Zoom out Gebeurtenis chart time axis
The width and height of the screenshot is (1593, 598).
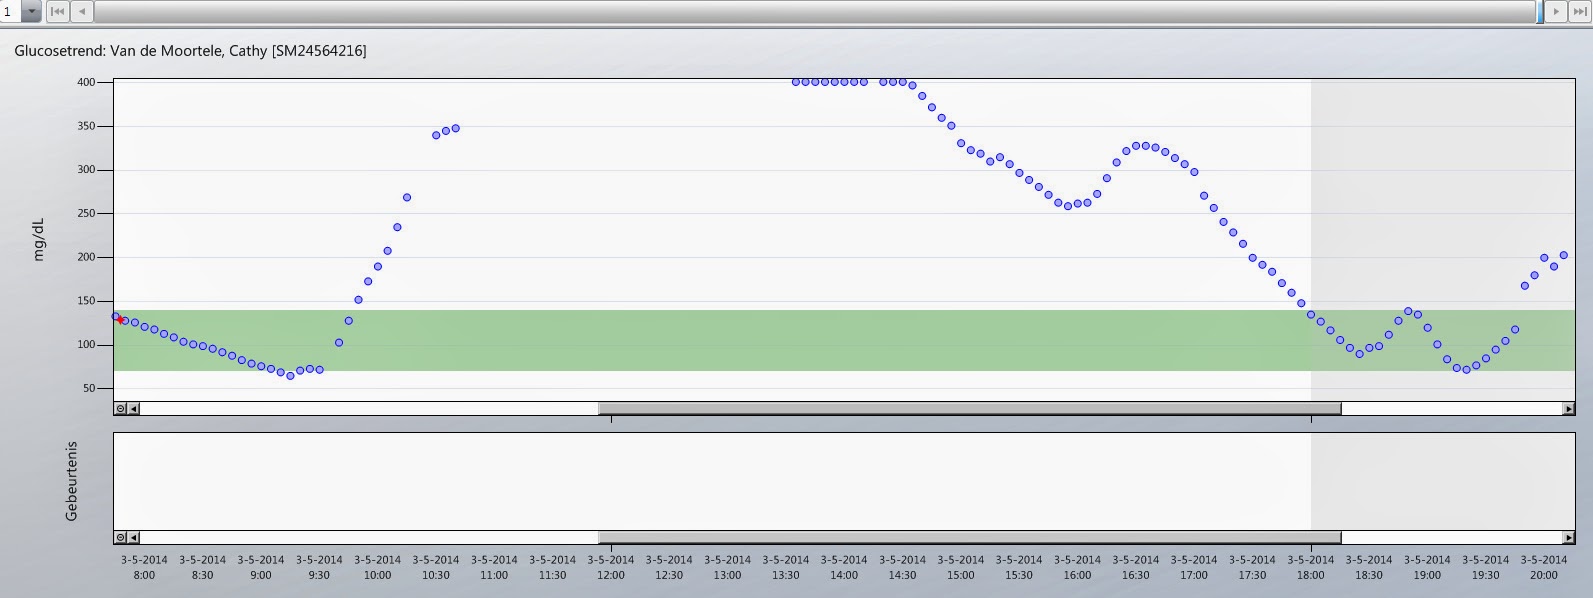pos(121,537)
